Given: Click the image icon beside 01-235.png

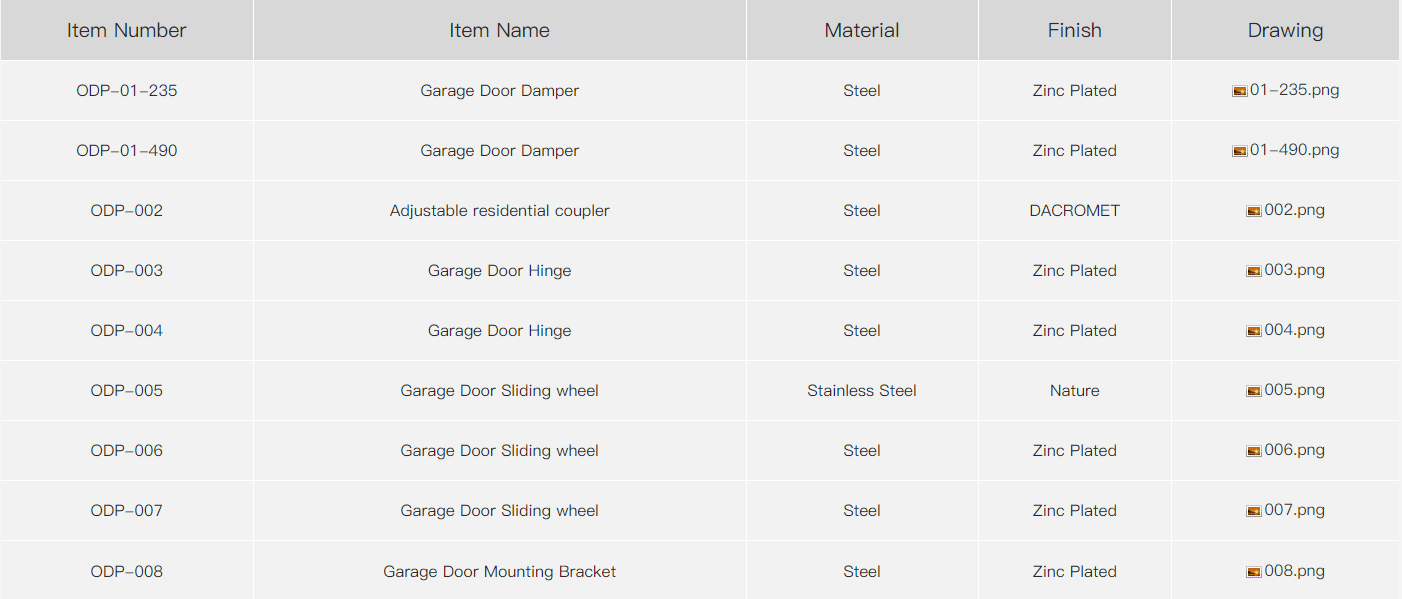Looking at the screenshot, I should point(1240,91).
